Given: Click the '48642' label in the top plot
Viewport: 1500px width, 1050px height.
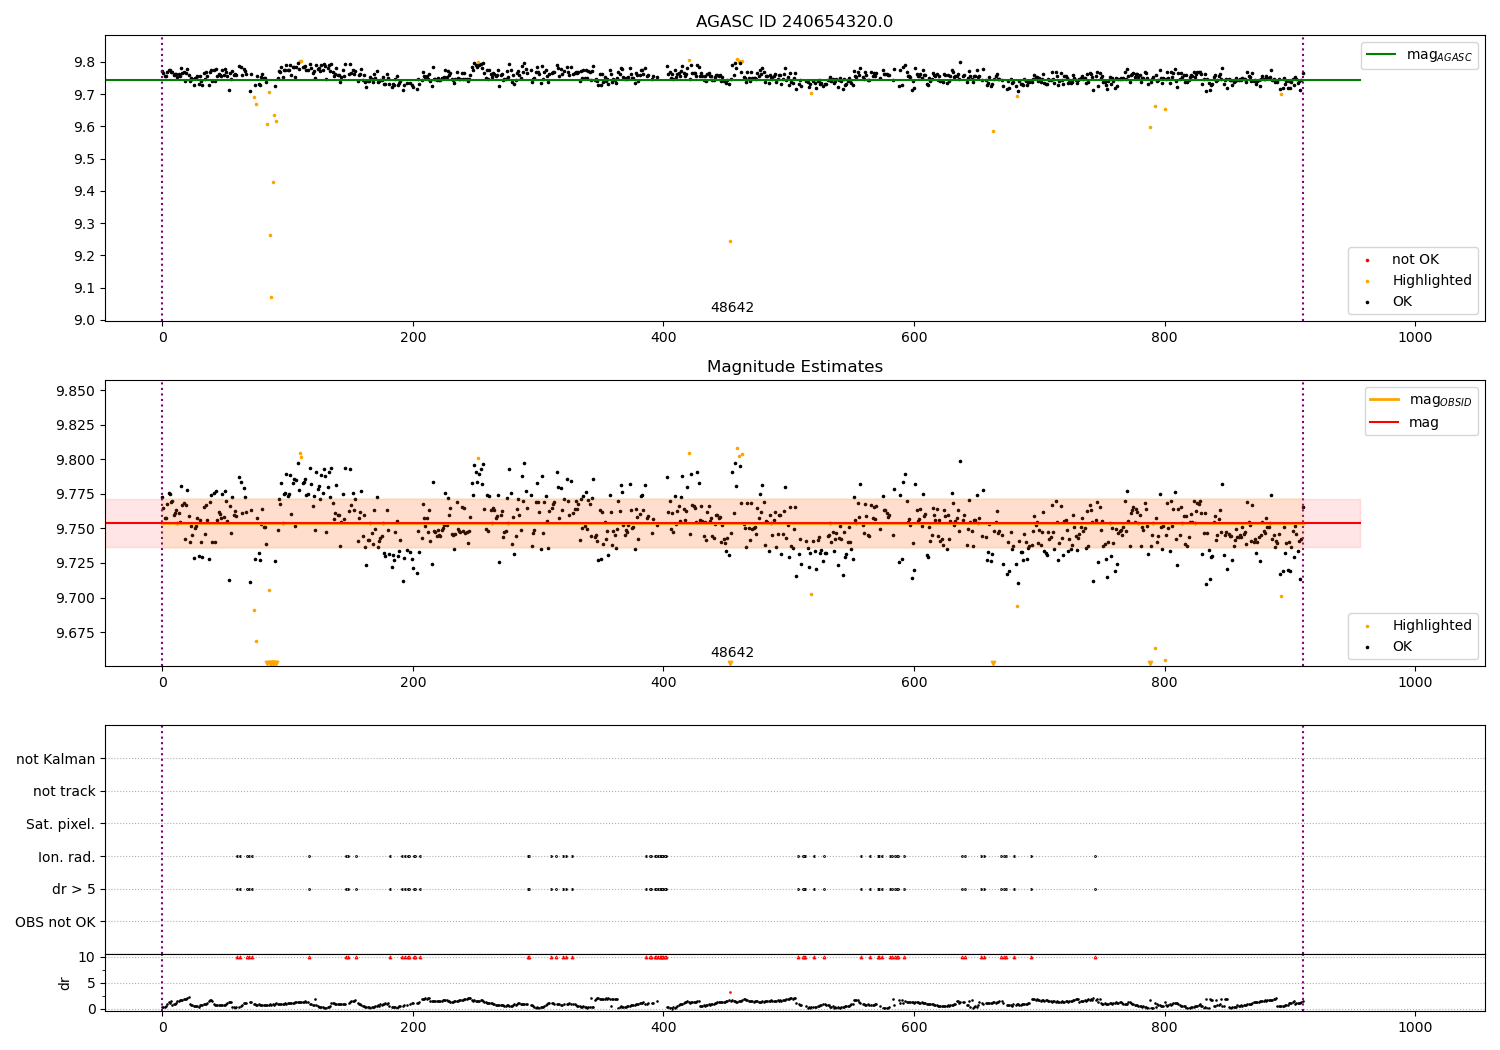Looking at the screenshot, I should 732,308.
